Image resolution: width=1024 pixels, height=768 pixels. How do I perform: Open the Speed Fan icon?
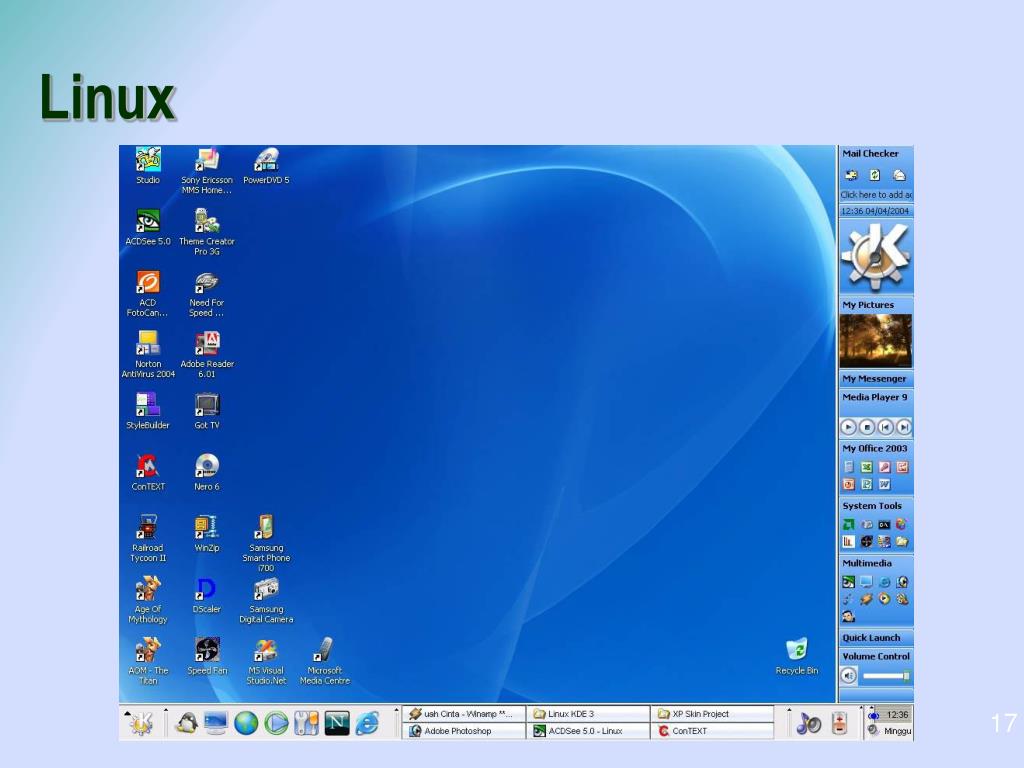[207, 656]
